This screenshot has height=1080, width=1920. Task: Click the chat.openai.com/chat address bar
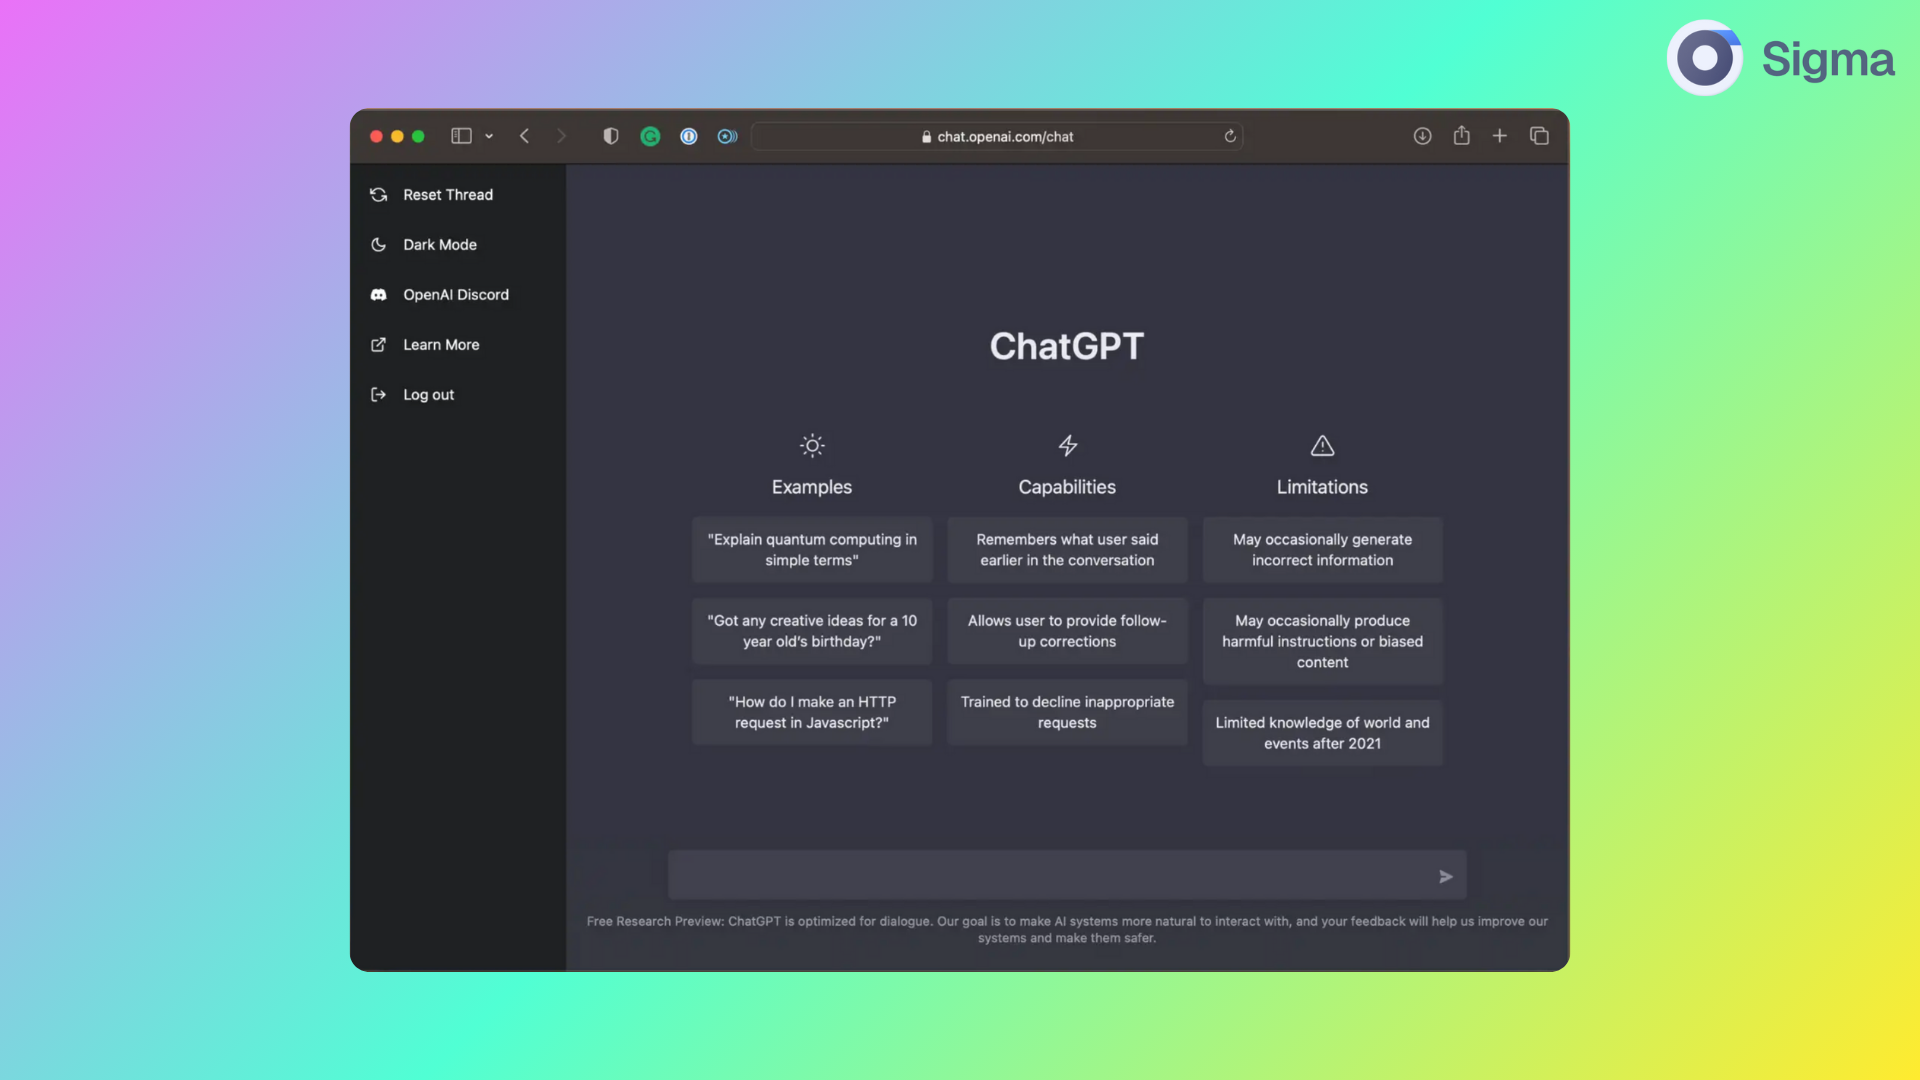(997, 136)
